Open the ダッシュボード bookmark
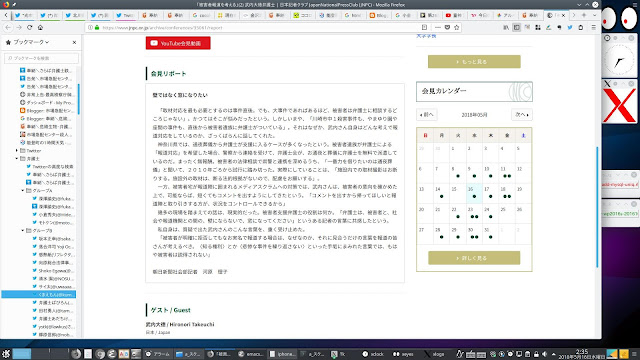This screenshot has height=360, width=640. (x=46, y=102)
